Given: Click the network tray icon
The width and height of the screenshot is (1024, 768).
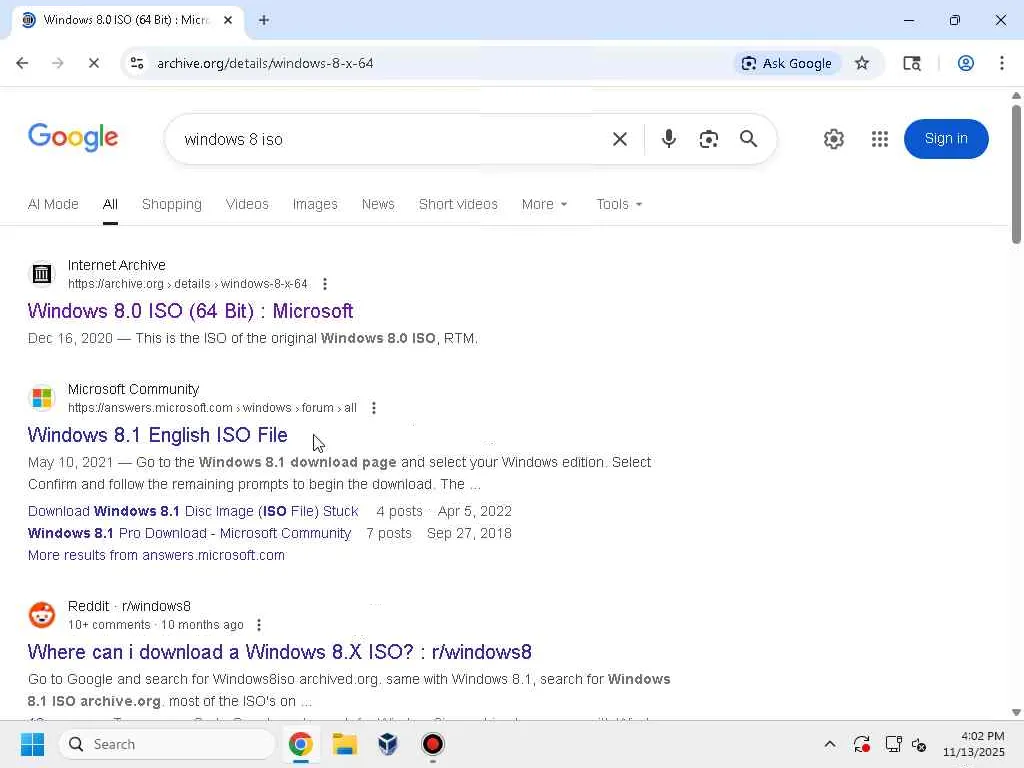Looking at the screenshot, I should 893,744.
